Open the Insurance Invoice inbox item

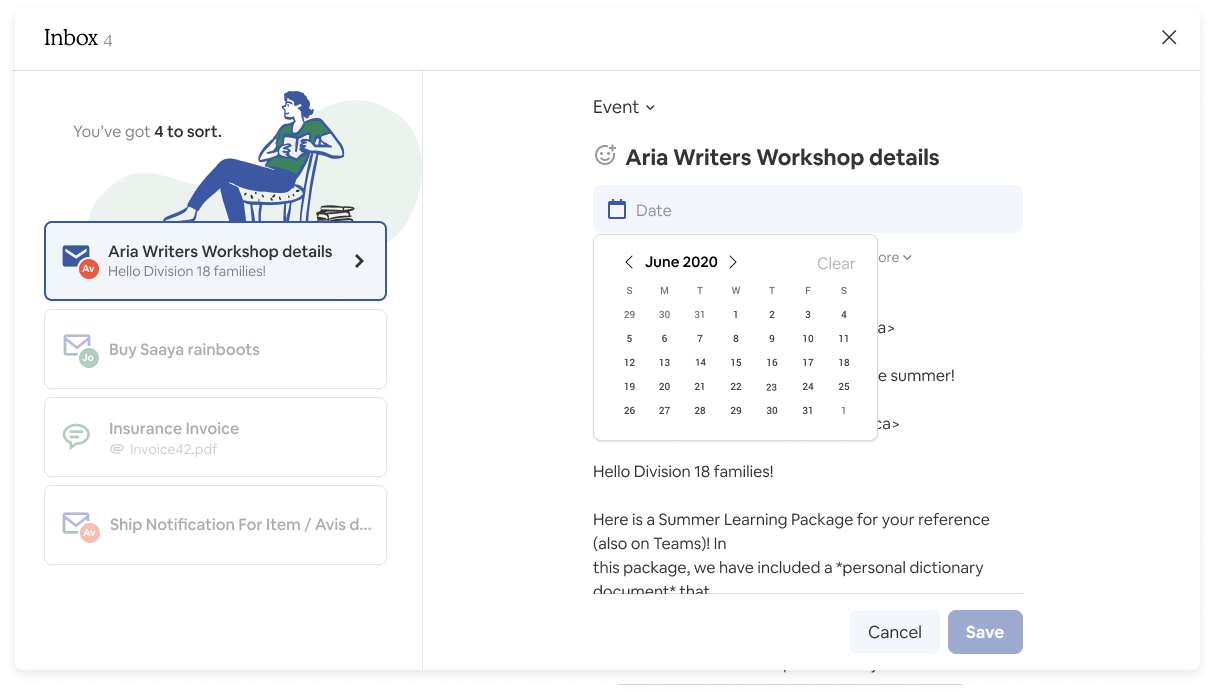point(215,437)
